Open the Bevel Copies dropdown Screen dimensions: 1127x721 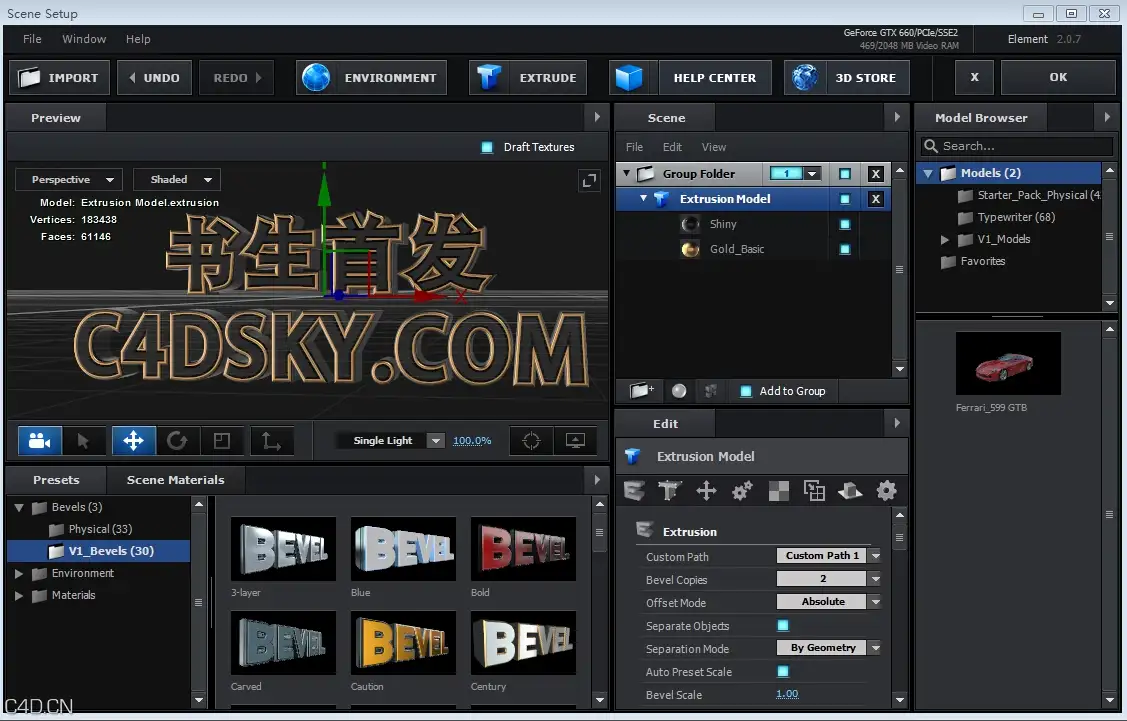point(829,579)
